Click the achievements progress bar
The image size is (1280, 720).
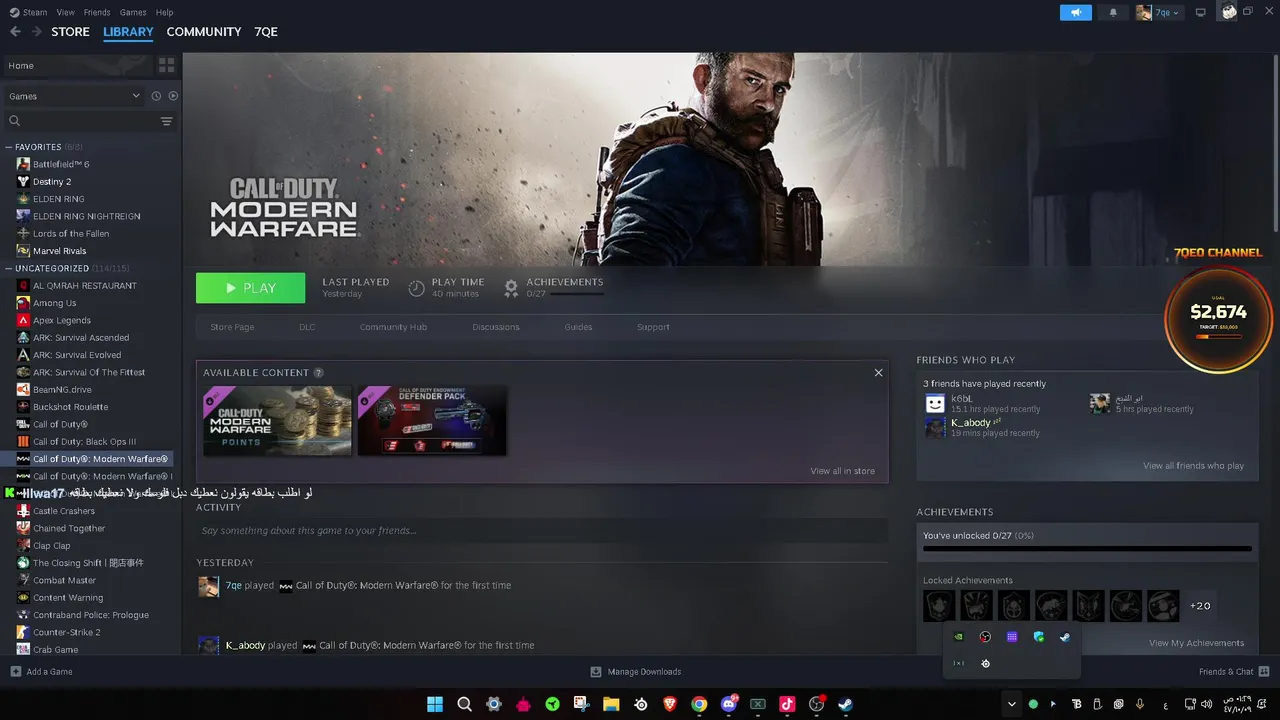1087,549
